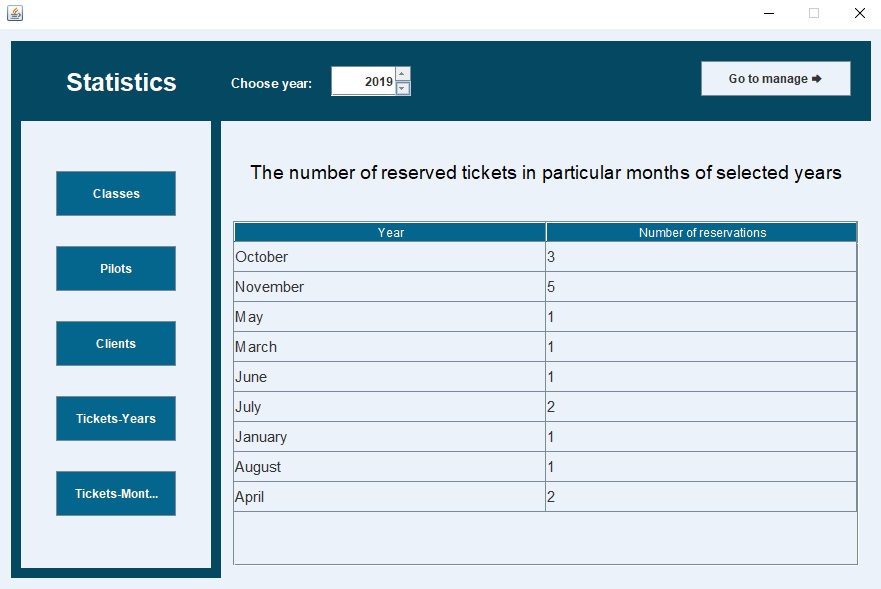This screenshot has width=881, height=589.
Task: Click the Number of reservations column header
Action: [x=702, y=233]
